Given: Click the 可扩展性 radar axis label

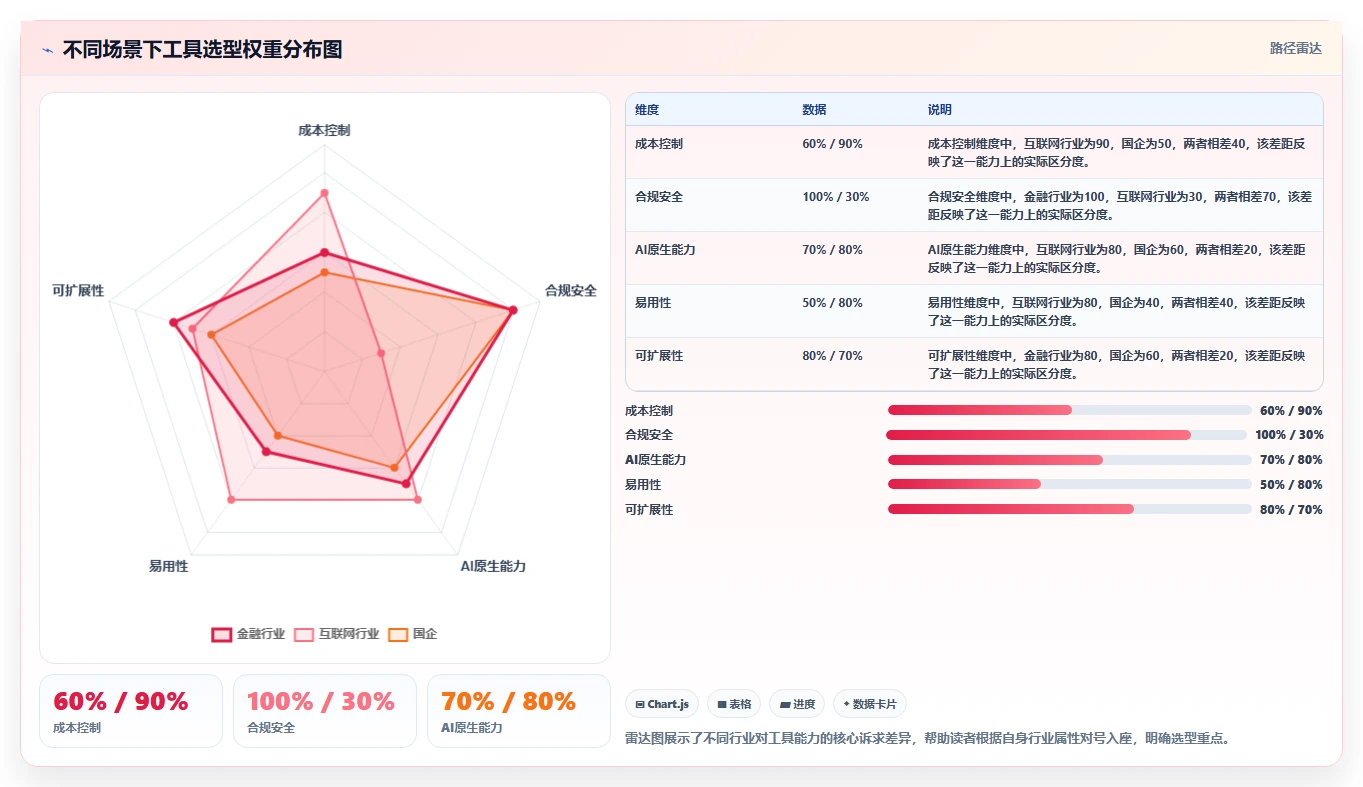Looking at the screenshot, I should coord(78,291).
